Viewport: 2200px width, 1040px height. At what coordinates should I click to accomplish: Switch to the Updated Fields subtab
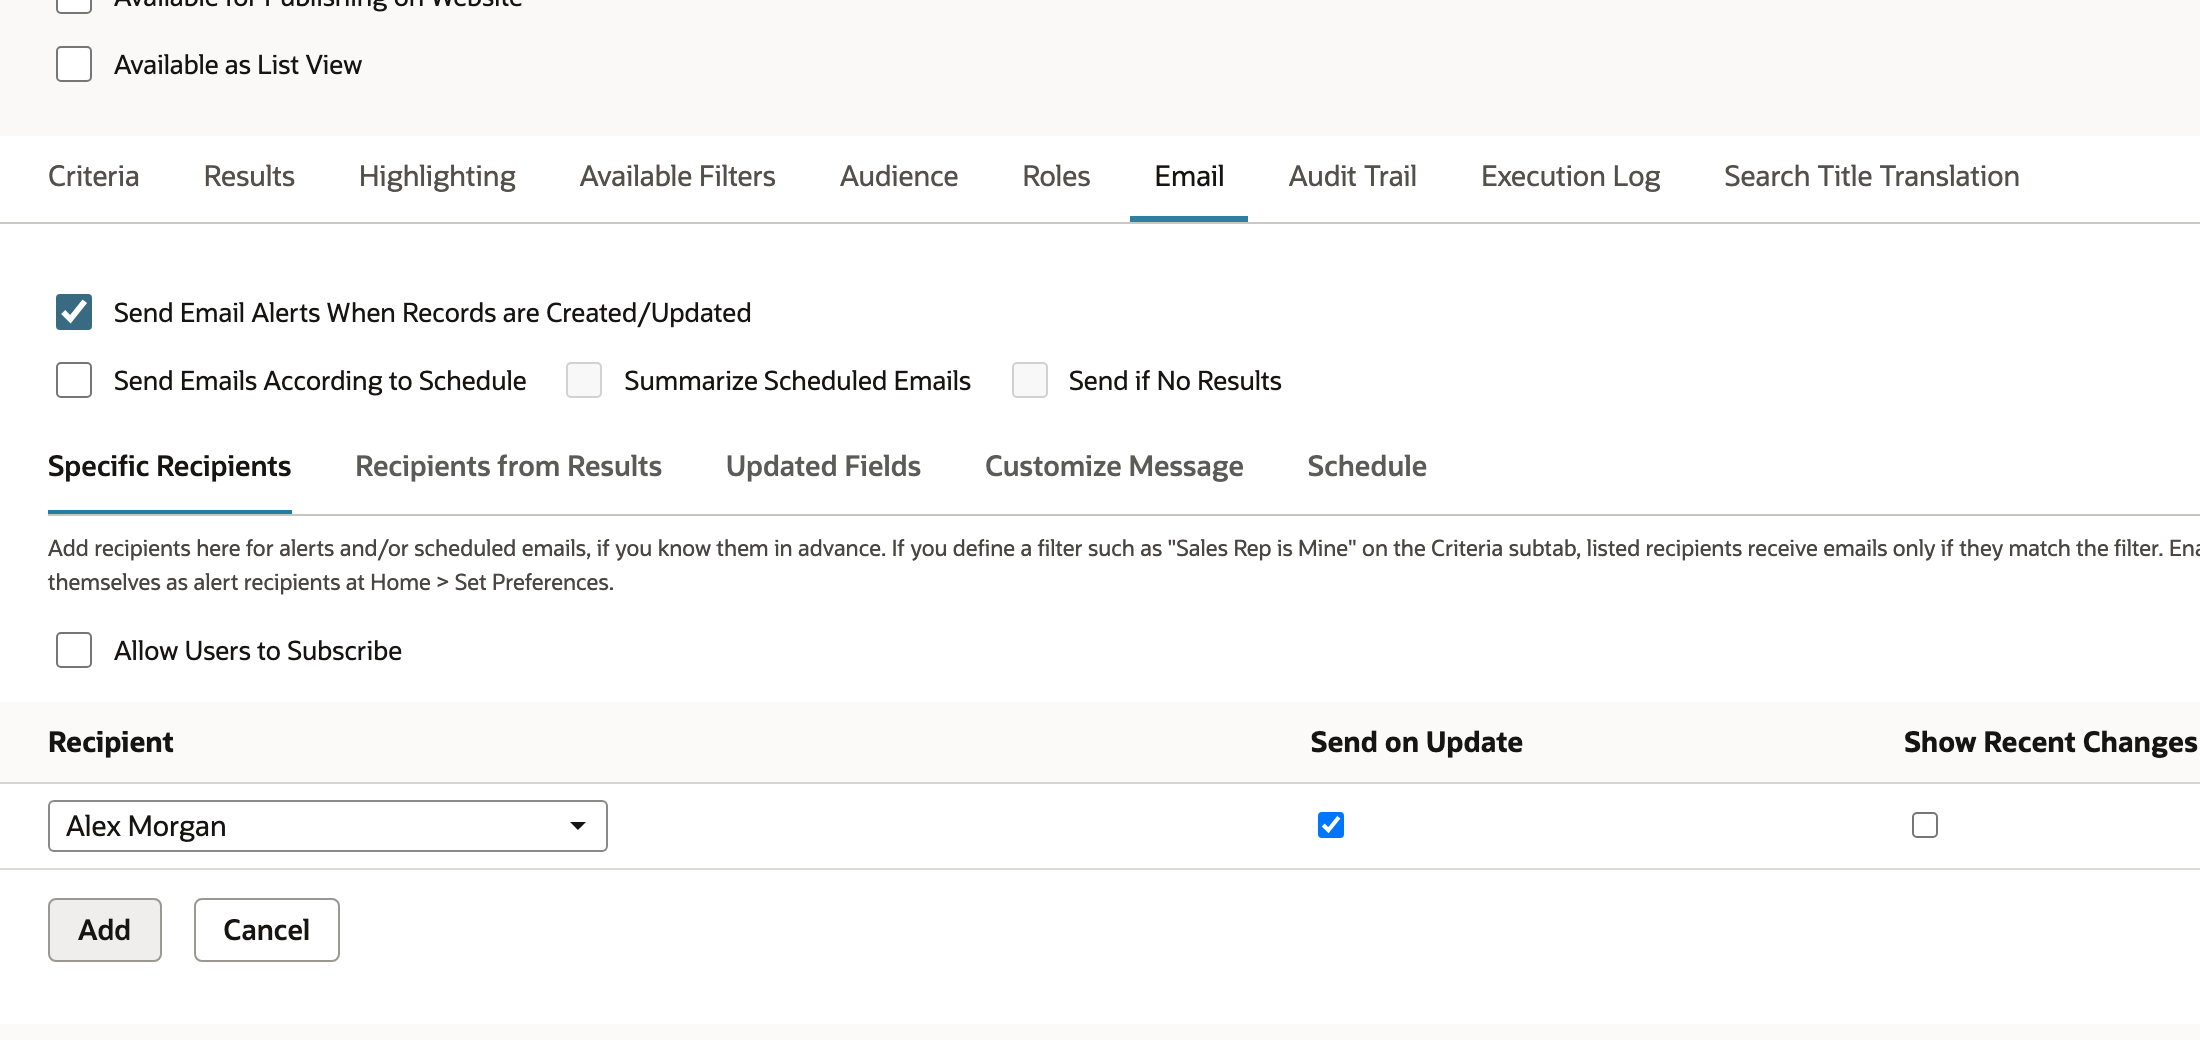[x=823, y=466]
